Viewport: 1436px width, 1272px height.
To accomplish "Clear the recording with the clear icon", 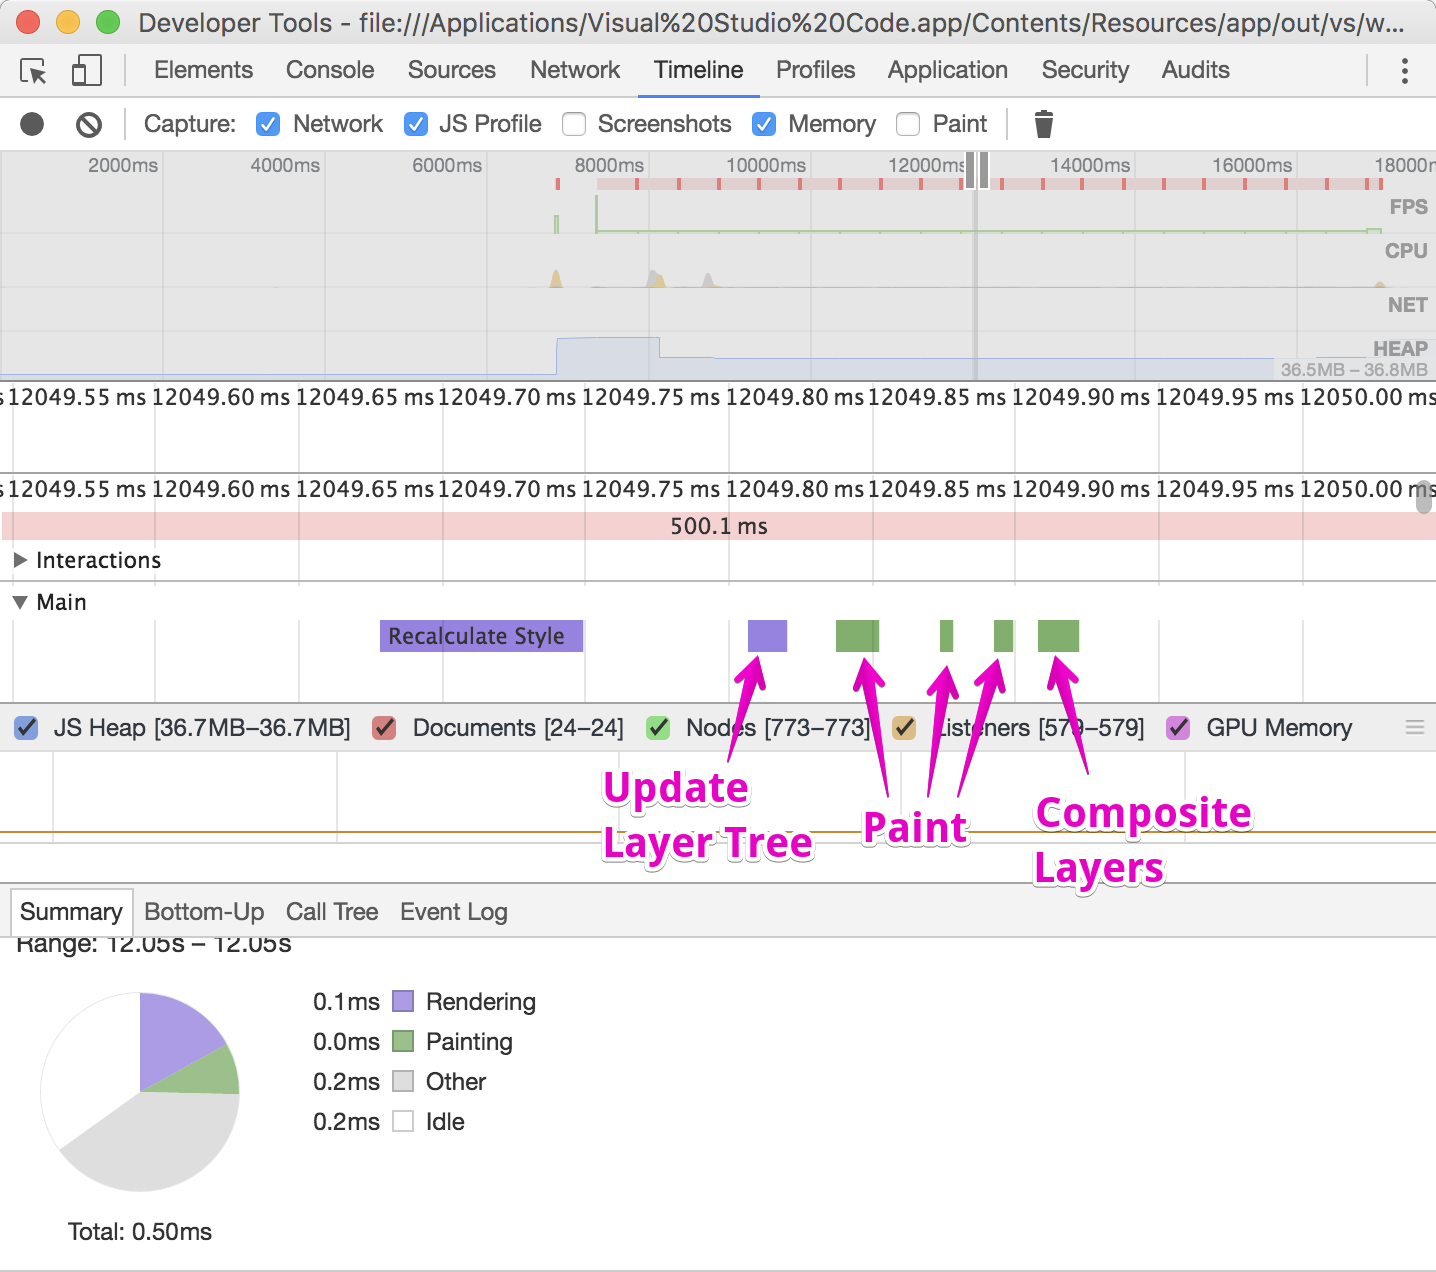I will (89, 124).
